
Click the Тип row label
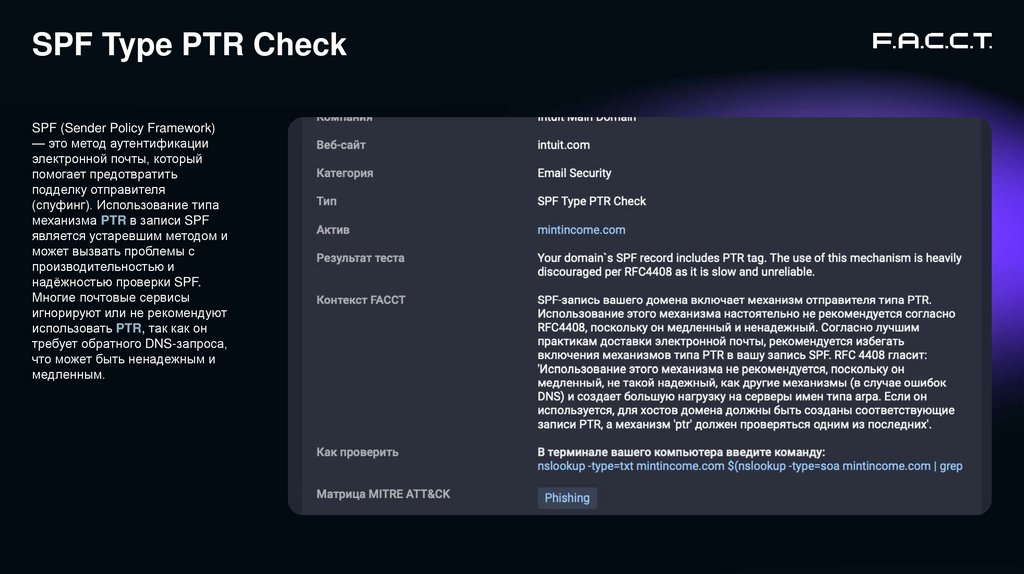[327, 201]
